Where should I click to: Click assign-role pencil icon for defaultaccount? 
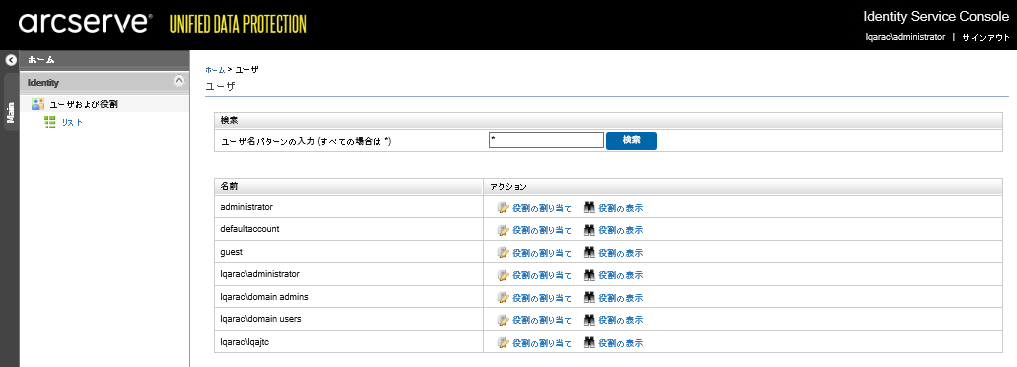pyautogui.click(x=503, y=230)
